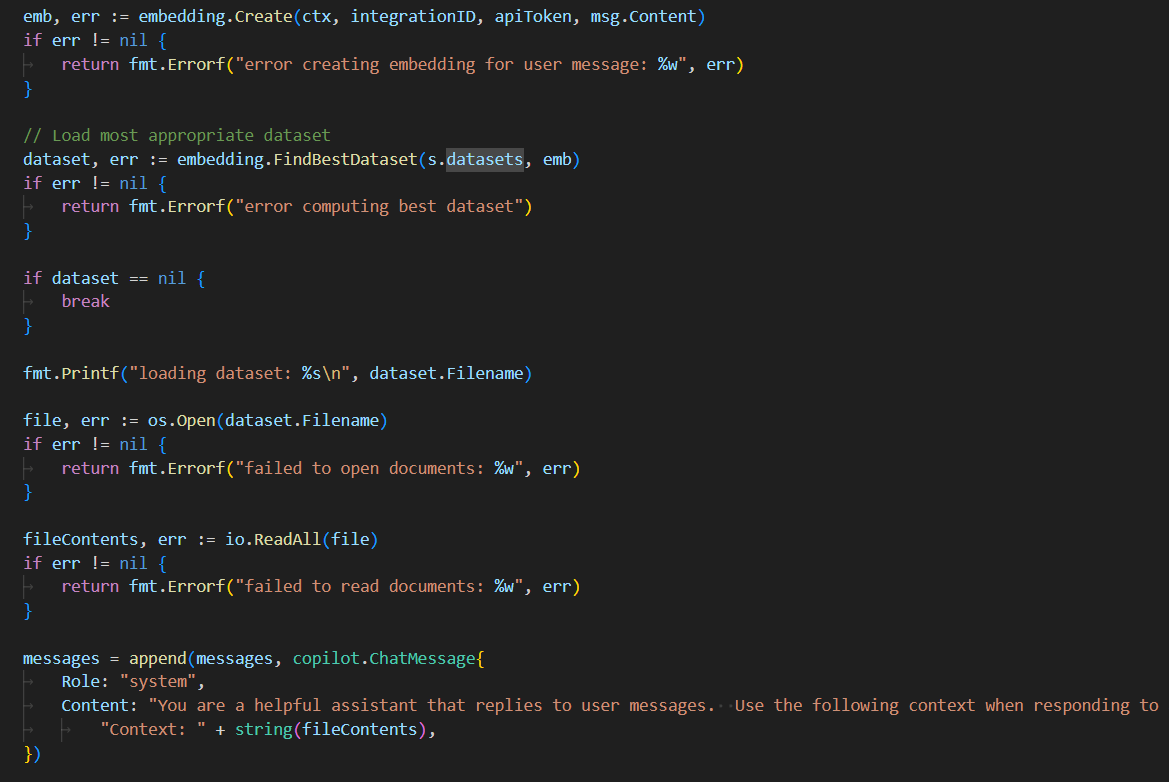Image resolution: width=1169 pixels, height=782 pixels.
Task: Click the Role field key
Action: click(81, 681)
